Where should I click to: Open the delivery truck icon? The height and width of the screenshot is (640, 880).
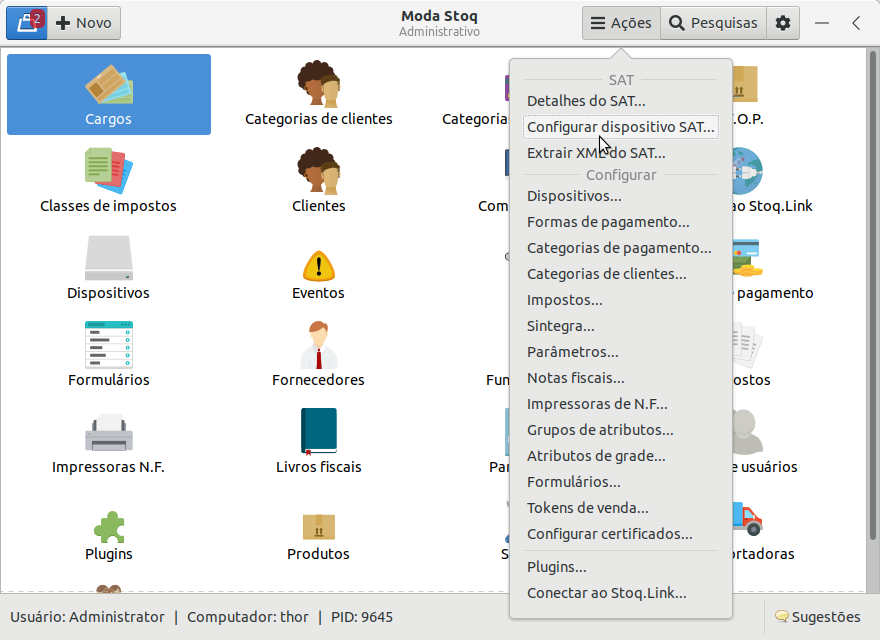tap(748, 518)
